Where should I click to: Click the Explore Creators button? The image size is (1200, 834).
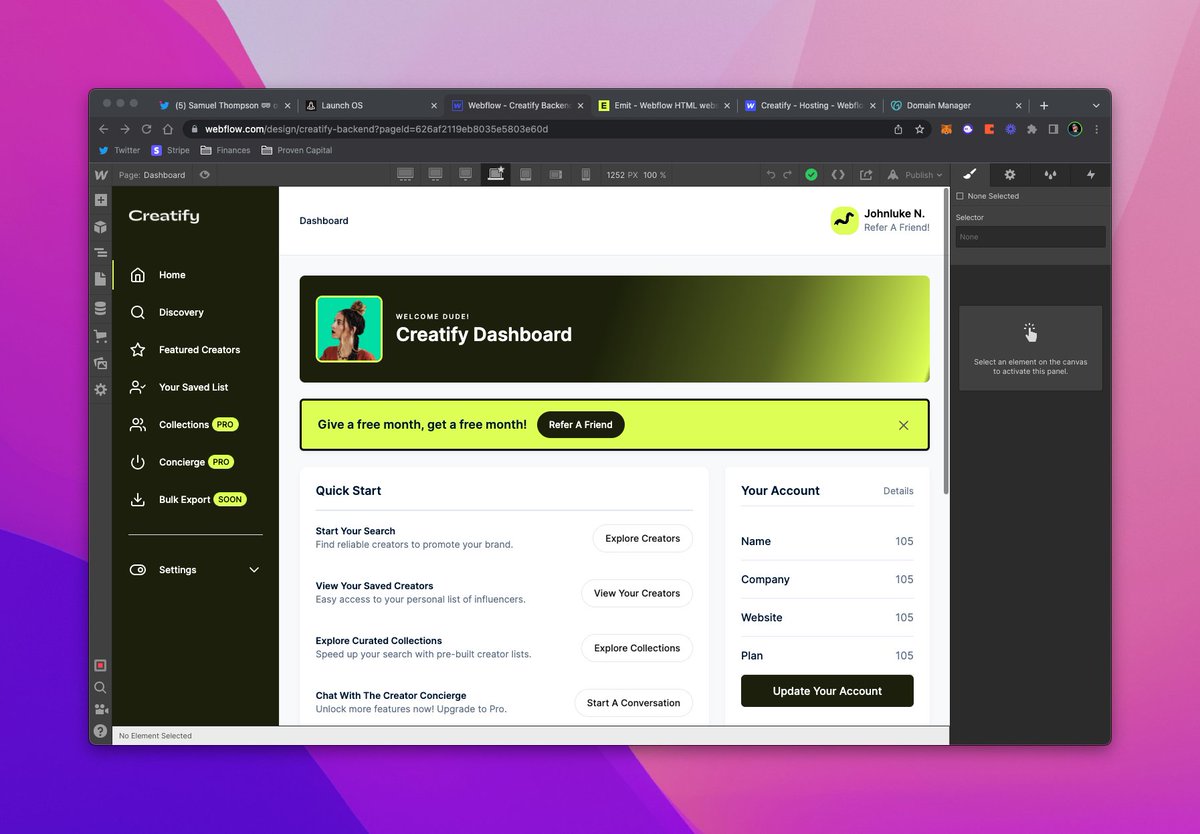point(643,538)
